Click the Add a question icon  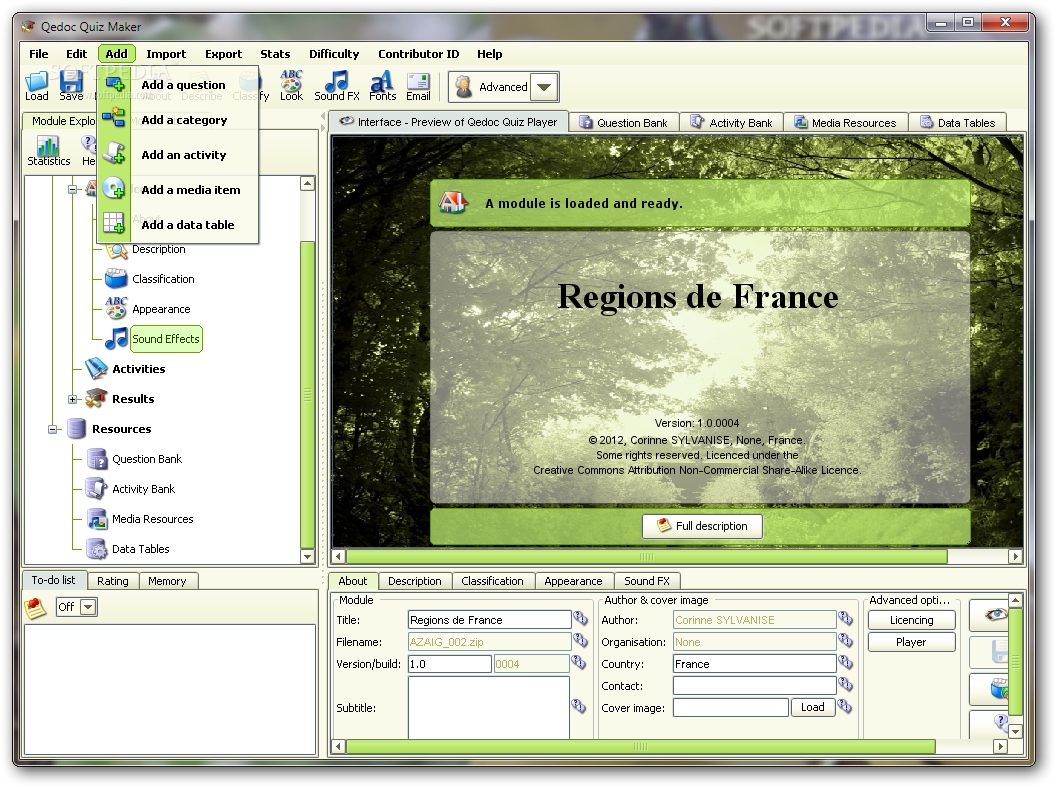pyautogui.click(x=115, y=85)
